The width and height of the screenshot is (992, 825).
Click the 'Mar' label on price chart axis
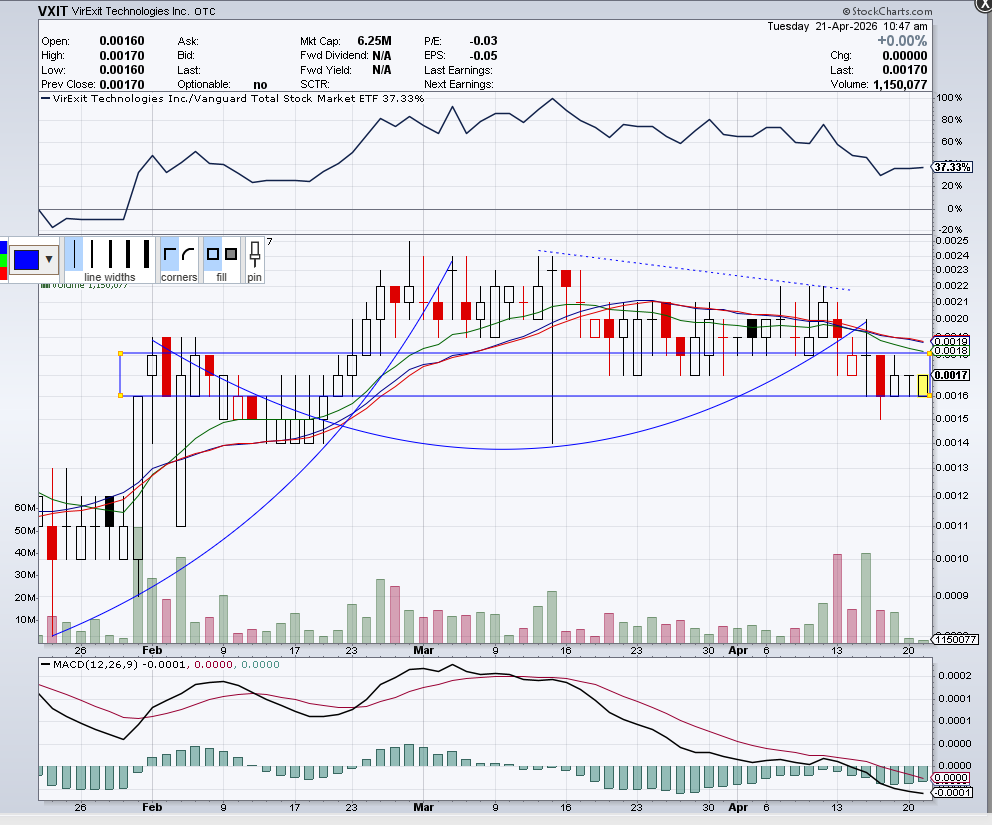coord(423,650)
